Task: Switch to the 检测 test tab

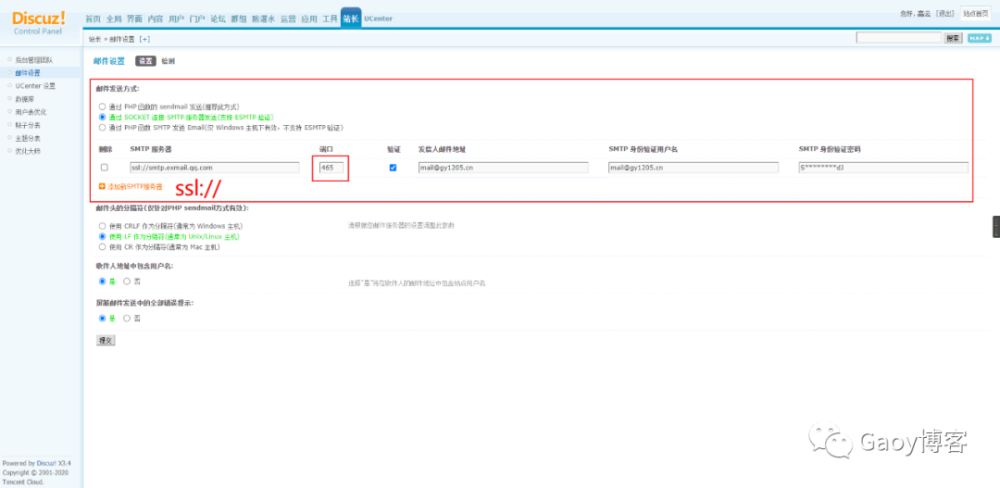Action: [x=168, y=61]
